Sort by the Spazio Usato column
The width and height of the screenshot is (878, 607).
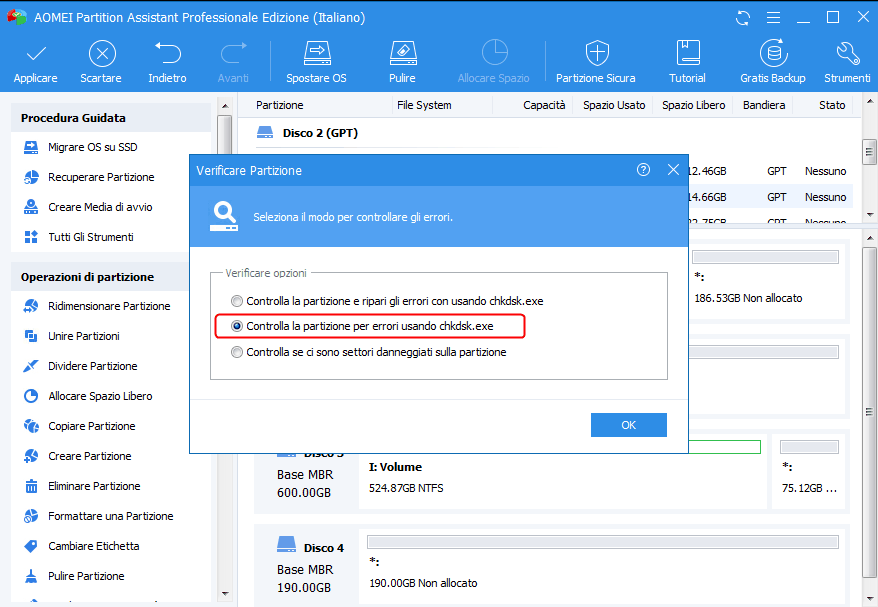tap(614, 105)
